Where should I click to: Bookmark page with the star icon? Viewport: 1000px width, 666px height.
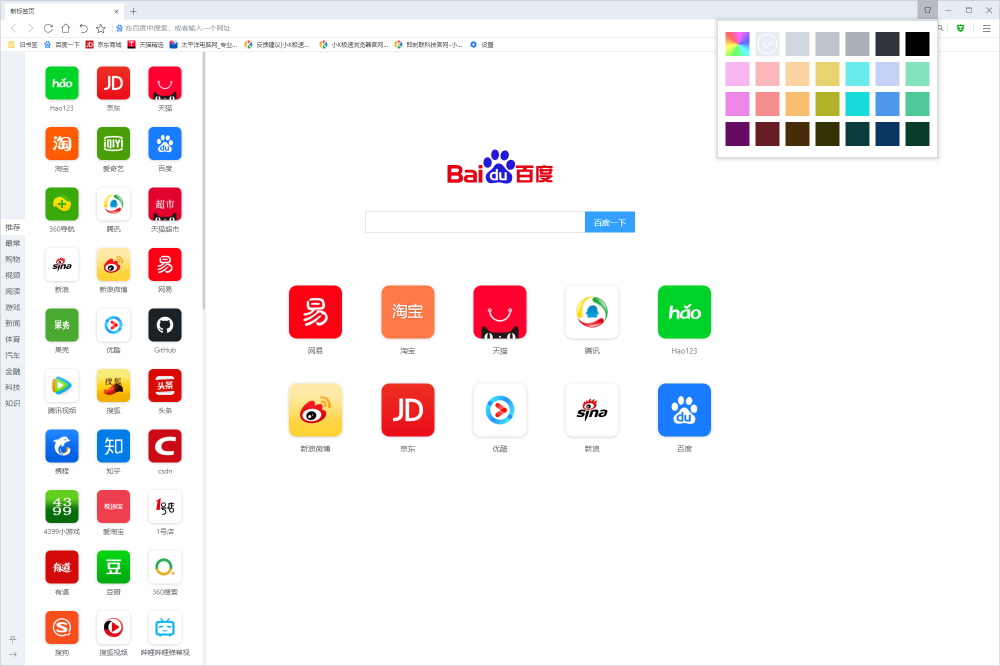[100, 28]
